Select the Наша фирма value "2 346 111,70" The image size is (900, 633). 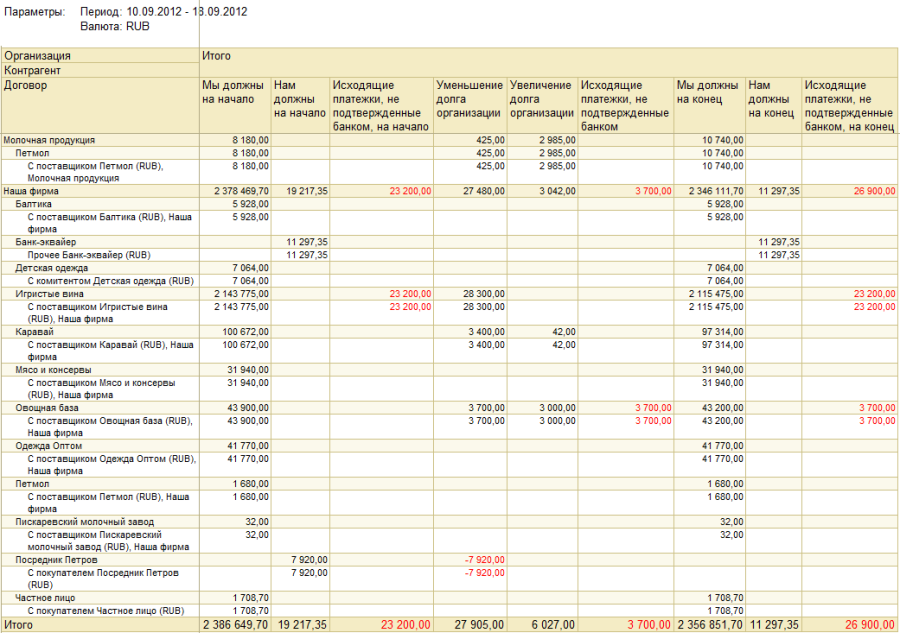(x=716, y=191)
